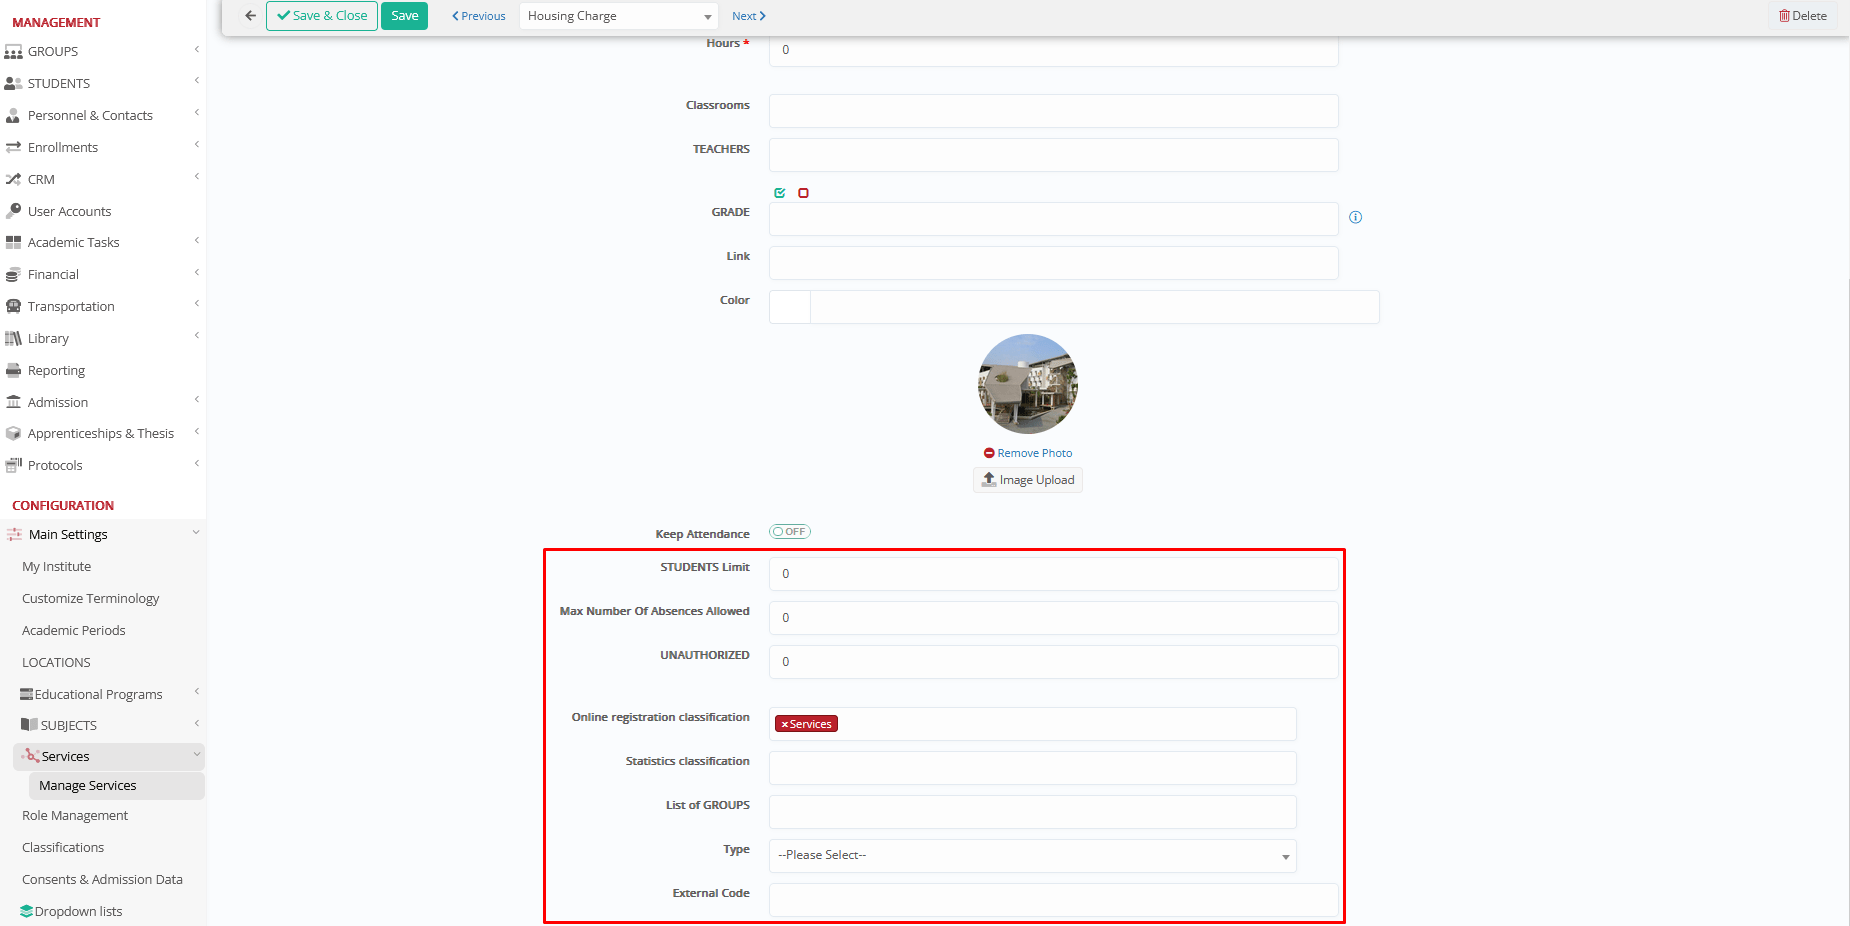The height and width of the screenshot is (926, 1850).
Task: Click the red deselect-all square icon
Action: point(803,193)
